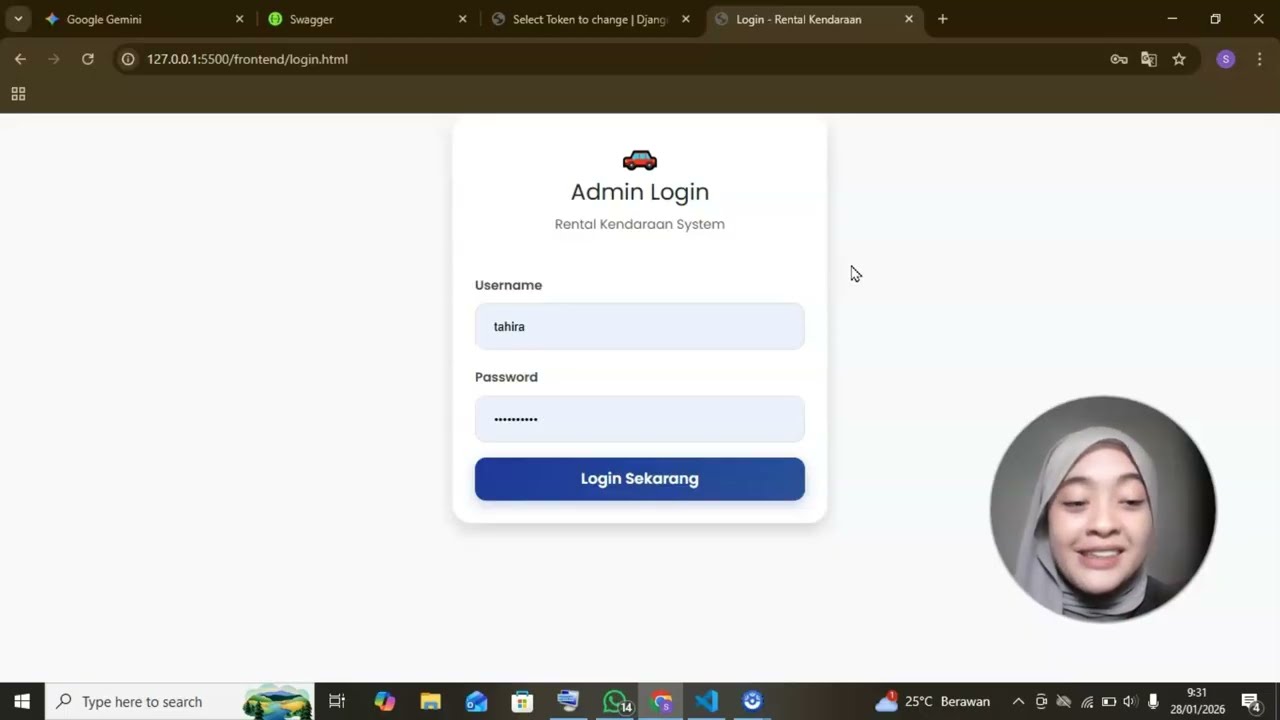Viewport: 1280px width, 720px height.
Task: Show hidden system tray icons
Action: coord(1018,701)
